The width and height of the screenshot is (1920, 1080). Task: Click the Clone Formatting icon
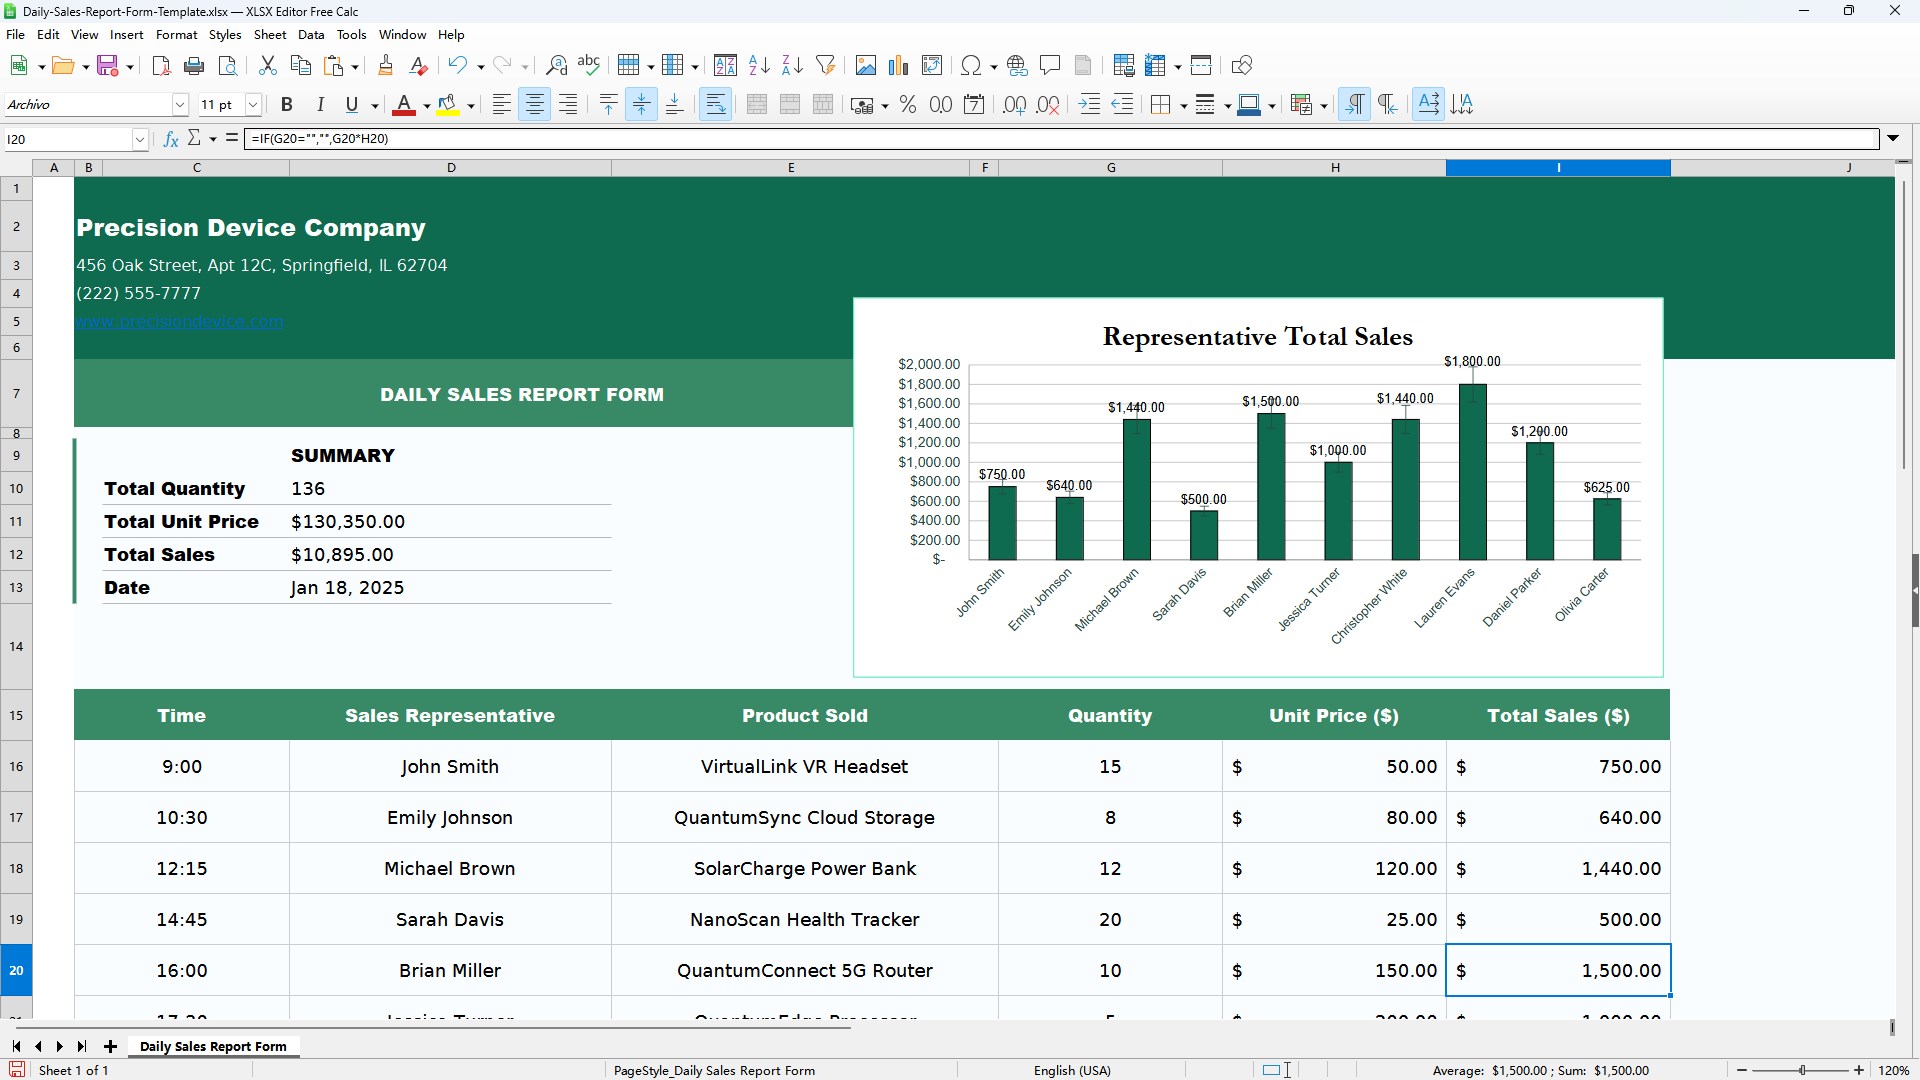385,66
